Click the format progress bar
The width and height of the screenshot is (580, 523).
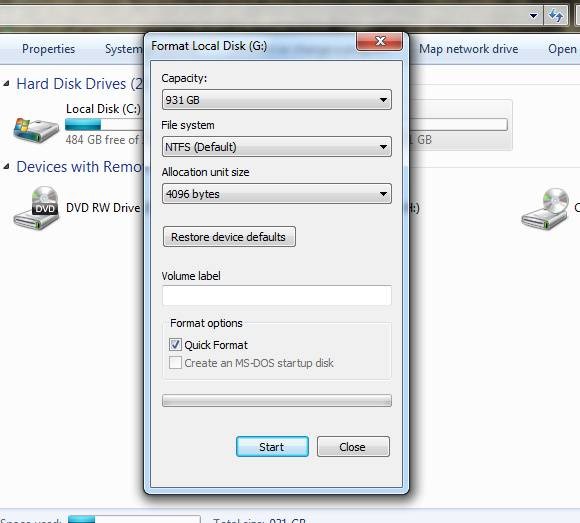(x=276, y=401)
